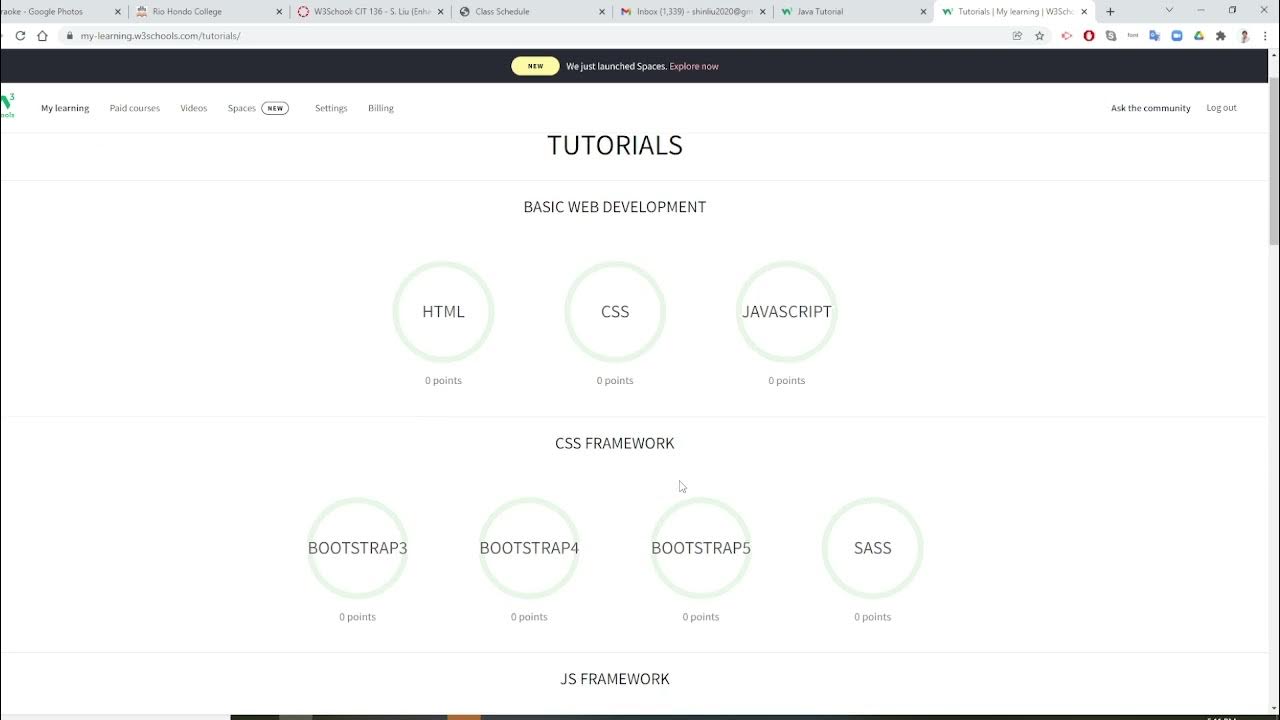Close the Gmail Inbox tab
Screen dimensions: 1280x720
pos(763,12)
